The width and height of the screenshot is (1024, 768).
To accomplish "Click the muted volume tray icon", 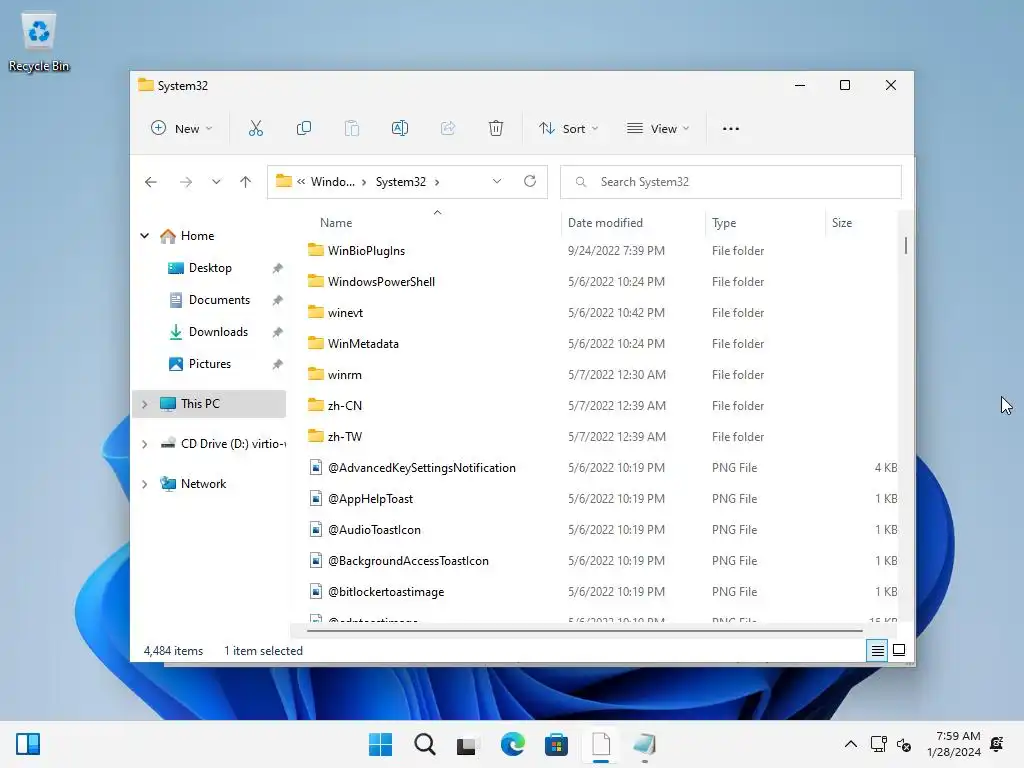I will click(x=904, y=744).
